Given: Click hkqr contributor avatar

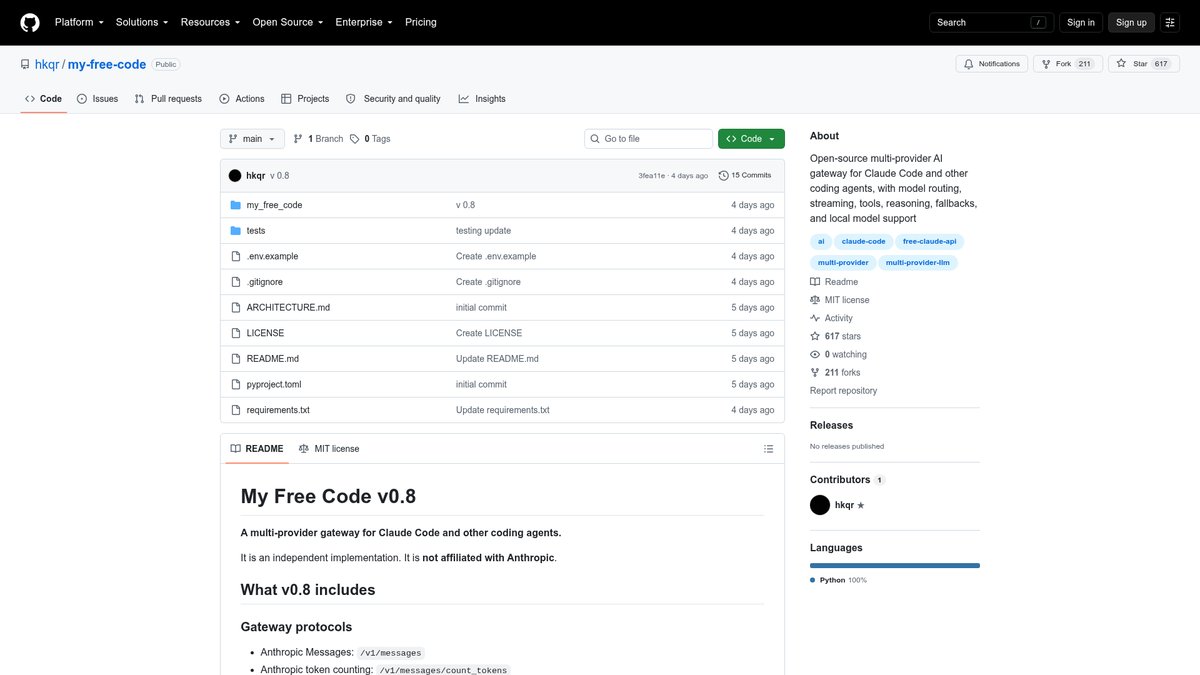Looking at the screenshot, I should point(820,505).
